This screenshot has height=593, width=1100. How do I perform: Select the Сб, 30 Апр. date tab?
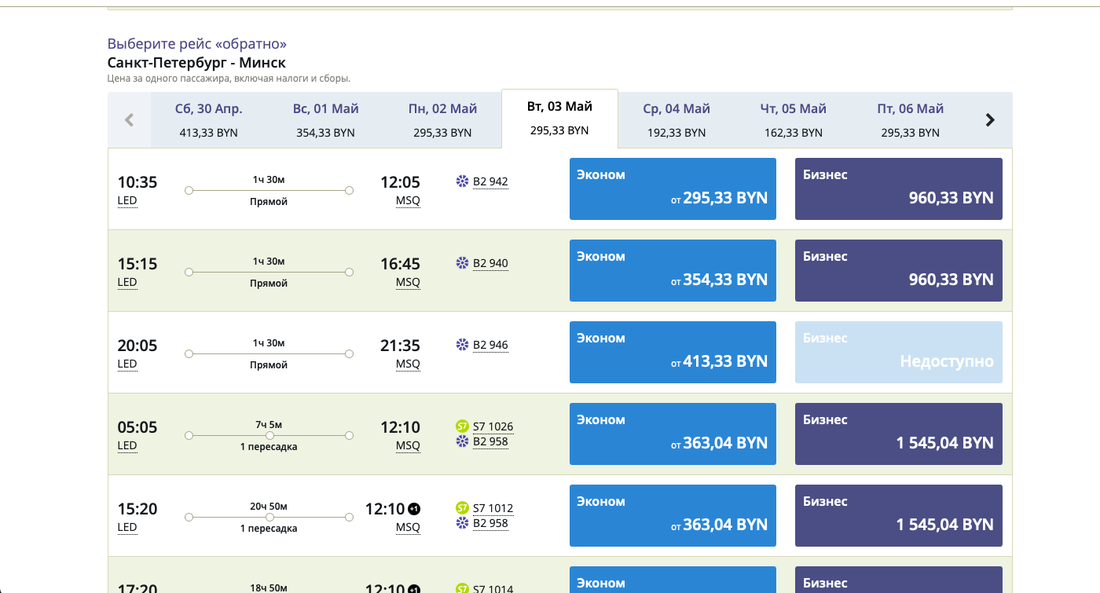(208, 120)
